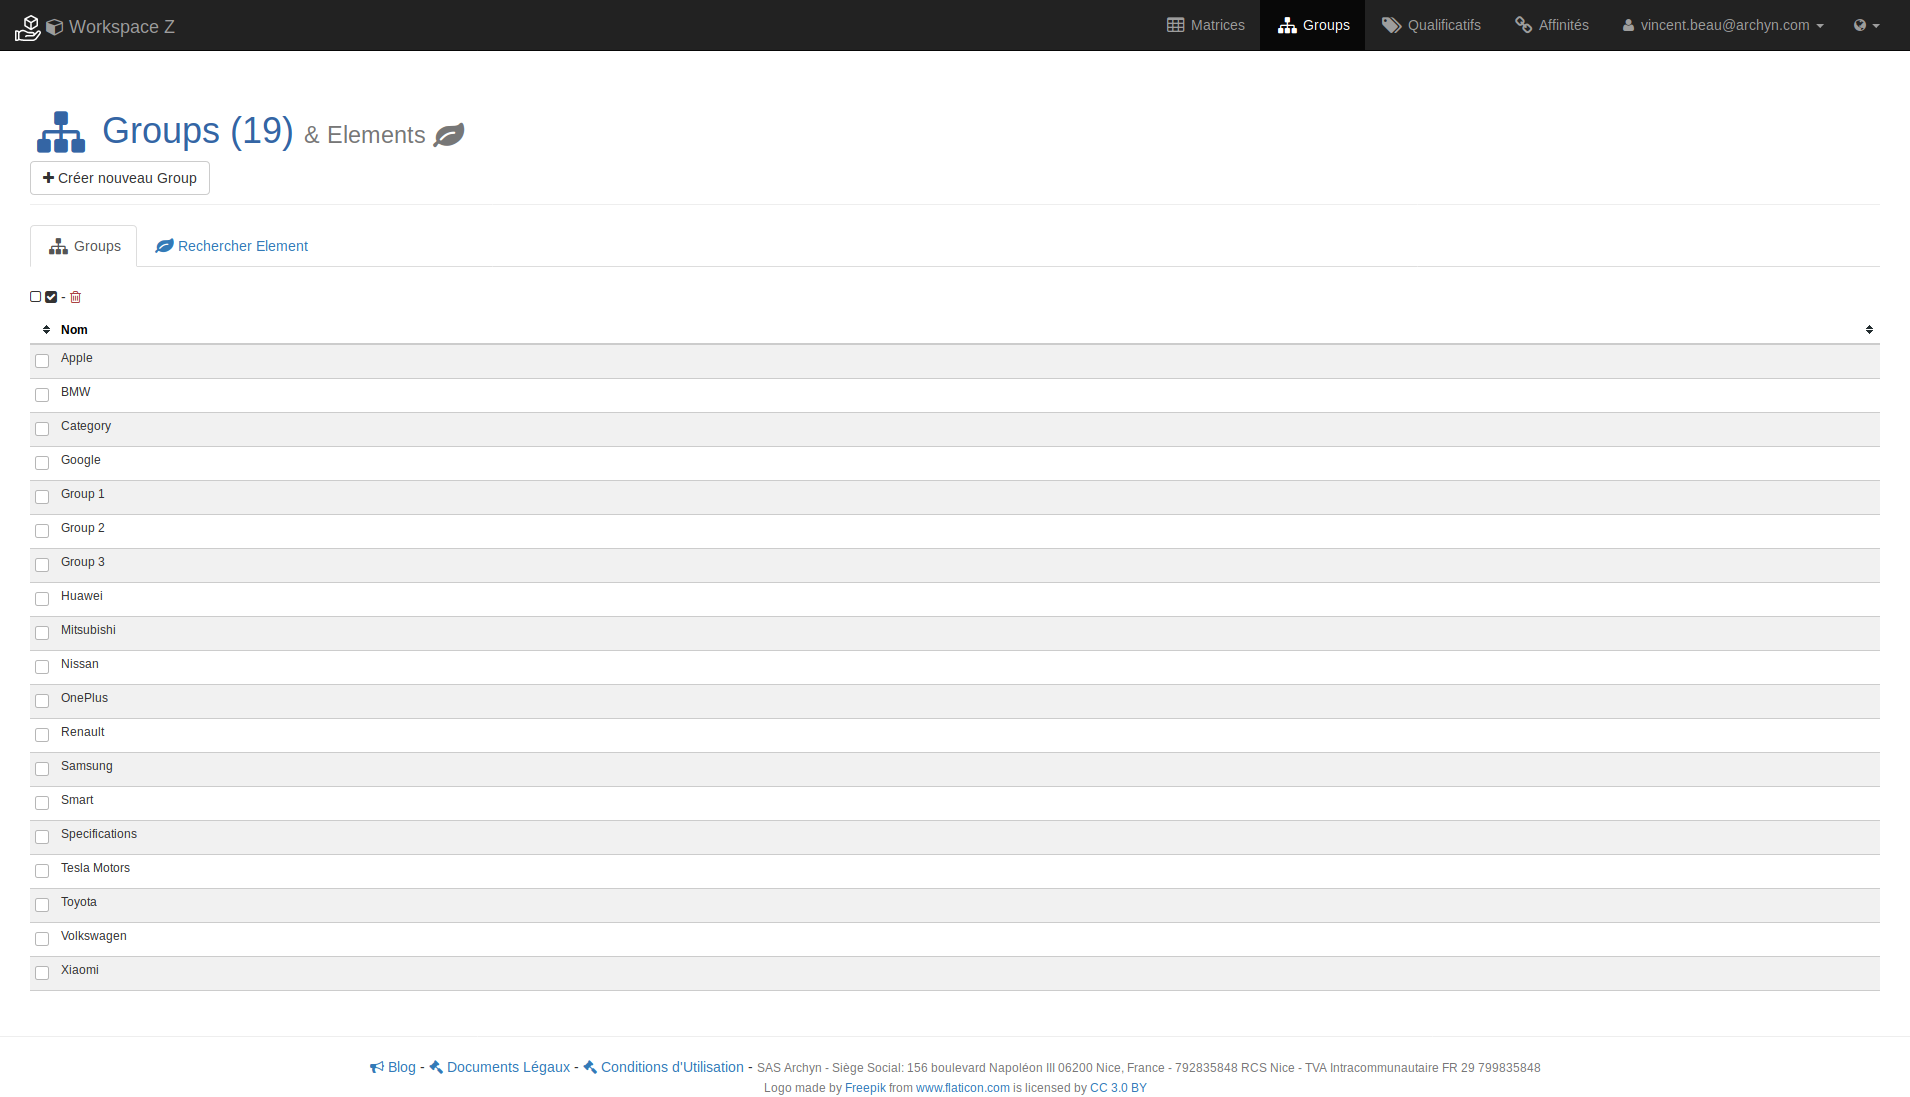
Task: Click the Nissan group name
Action: [x=80, y=664]
